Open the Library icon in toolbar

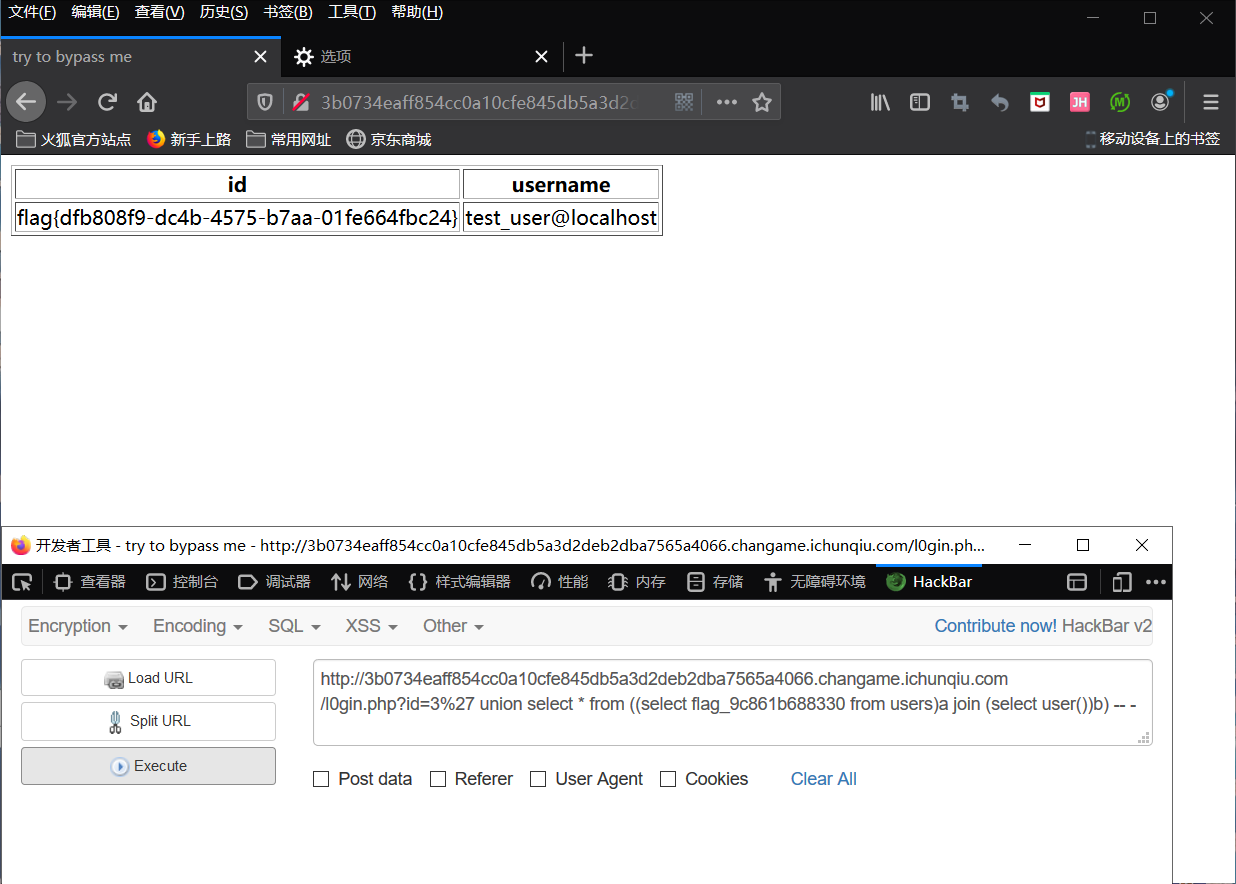[x=880, y=102]
